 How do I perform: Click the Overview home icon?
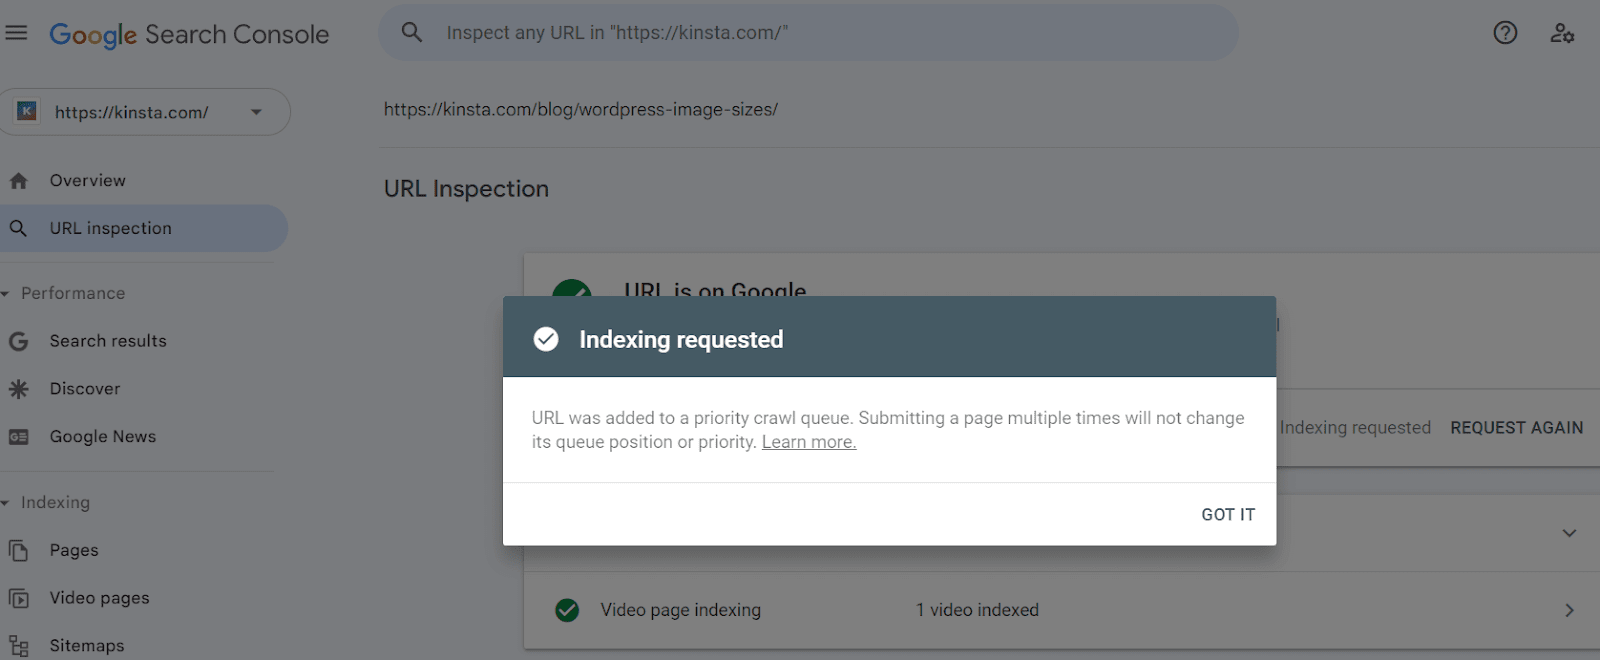18,181
